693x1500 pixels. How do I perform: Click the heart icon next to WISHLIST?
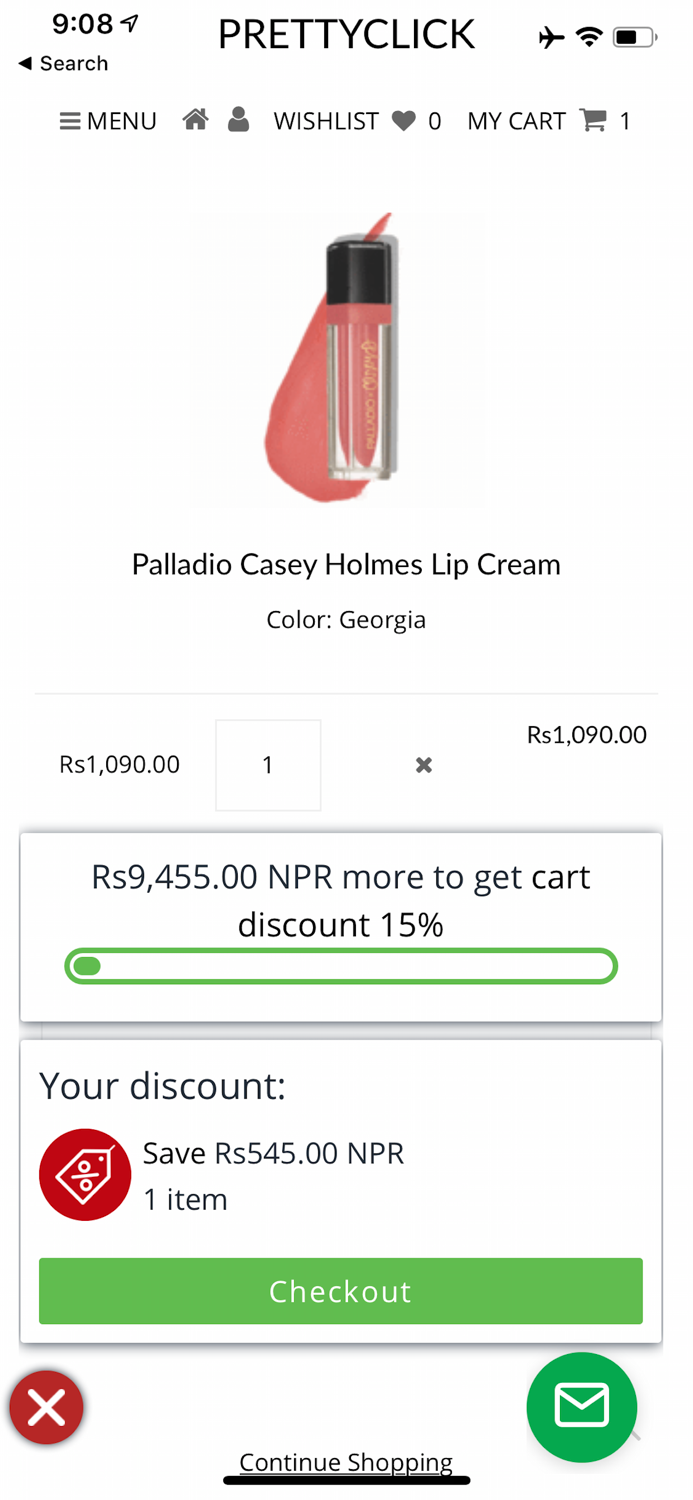(x=404, y=120)
